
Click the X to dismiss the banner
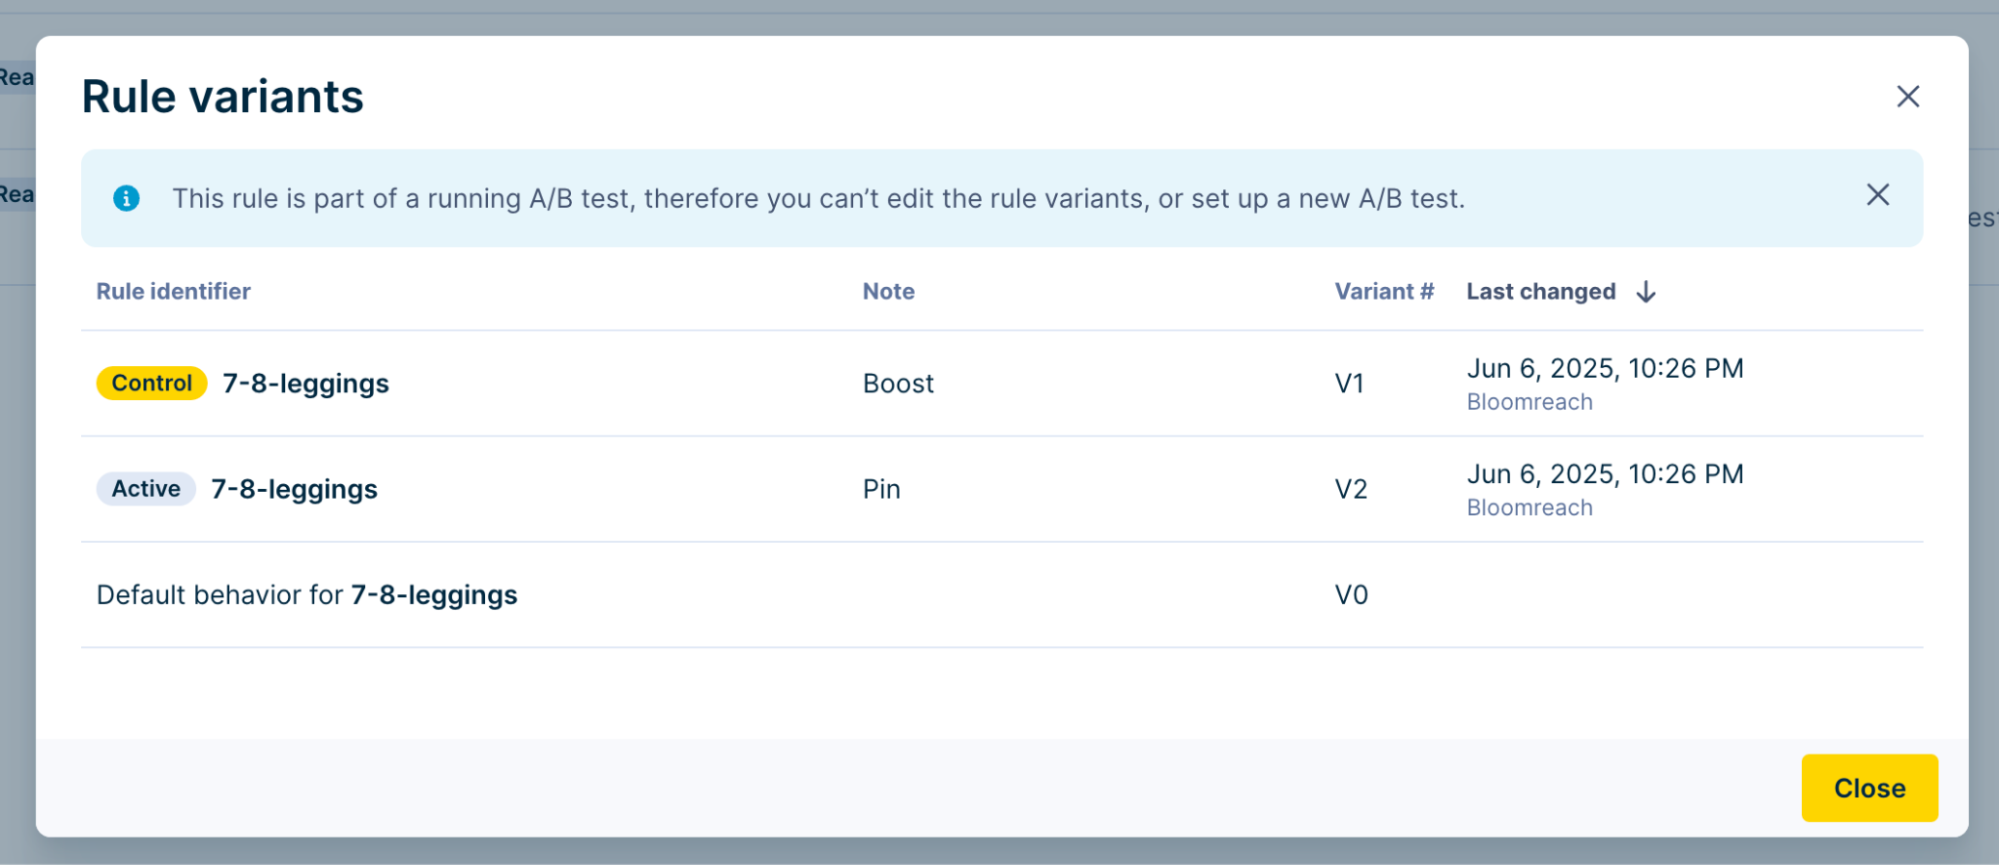click(x=1877, y=195)
